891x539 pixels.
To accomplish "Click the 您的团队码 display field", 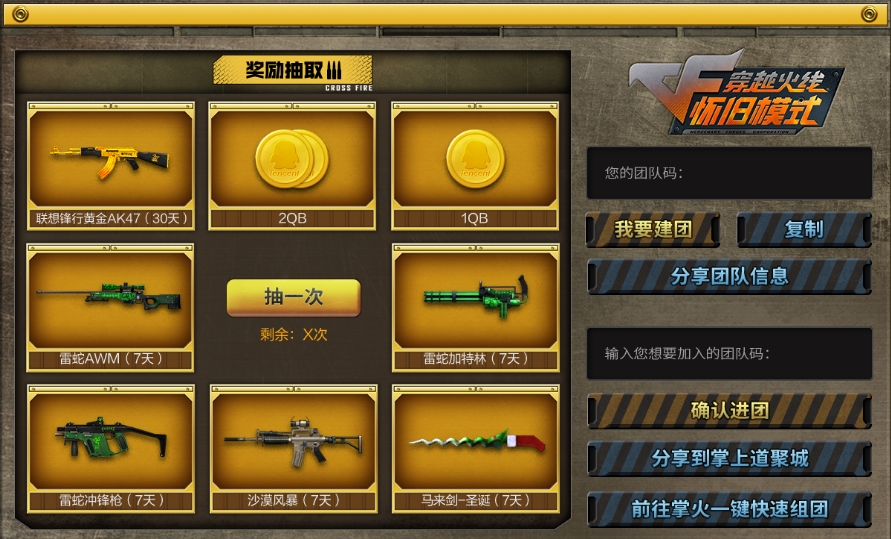I will [x=729, y=173].
